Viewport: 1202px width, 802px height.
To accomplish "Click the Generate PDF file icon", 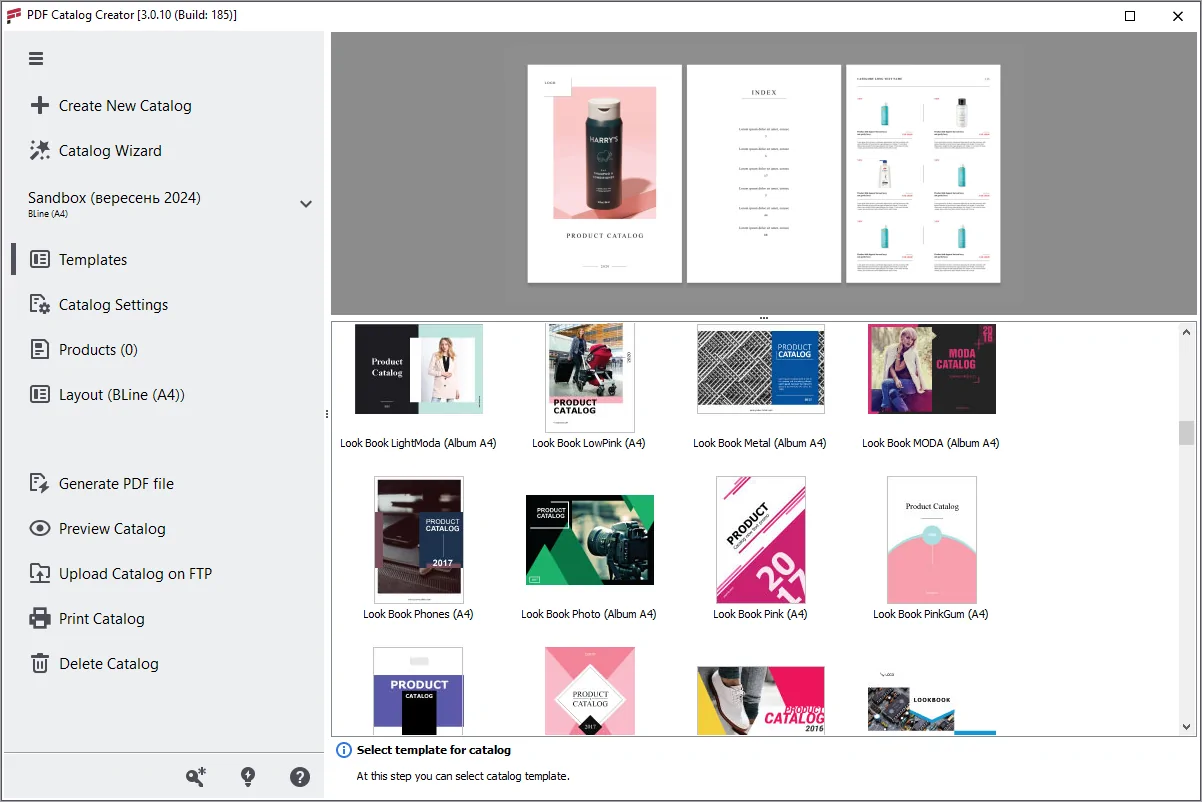I will click(38, 483).
